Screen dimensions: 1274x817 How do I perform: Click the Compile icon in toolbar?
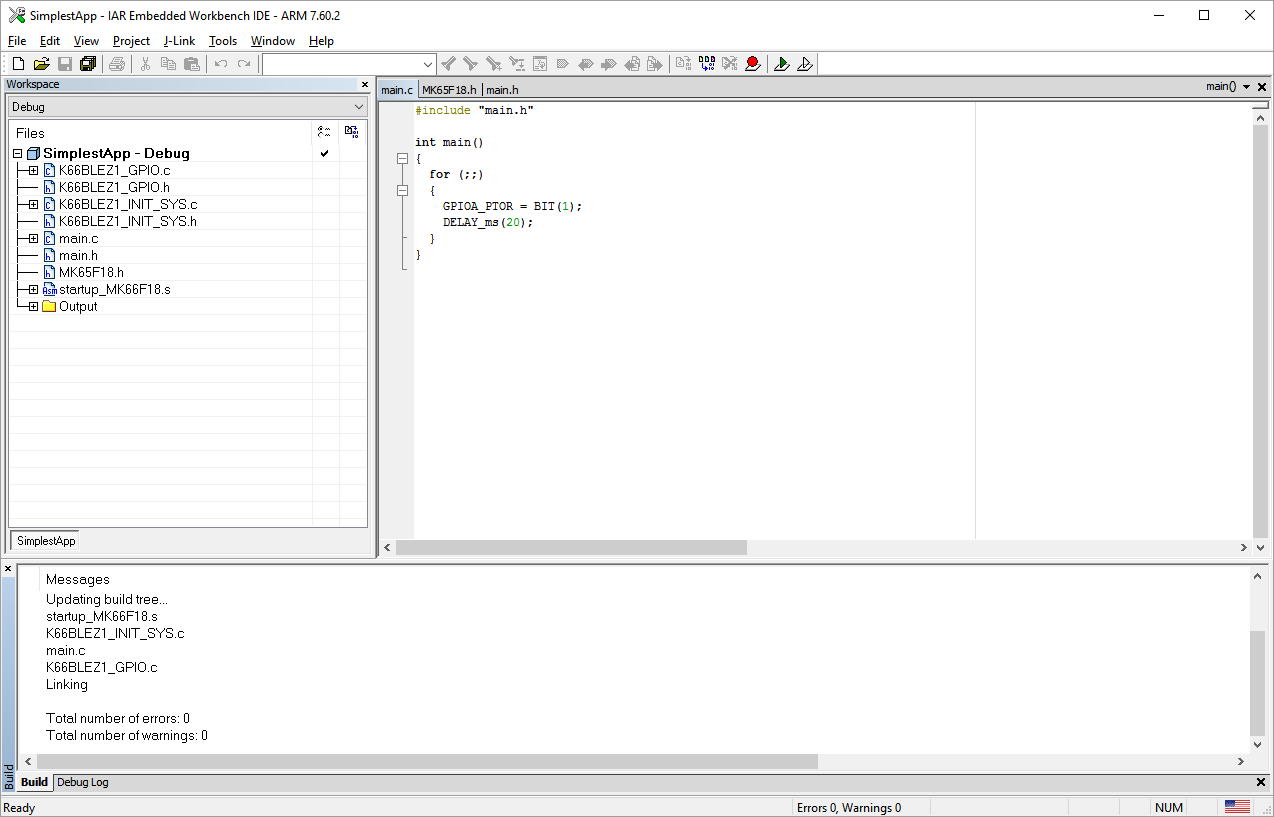[x=684, y=64]
